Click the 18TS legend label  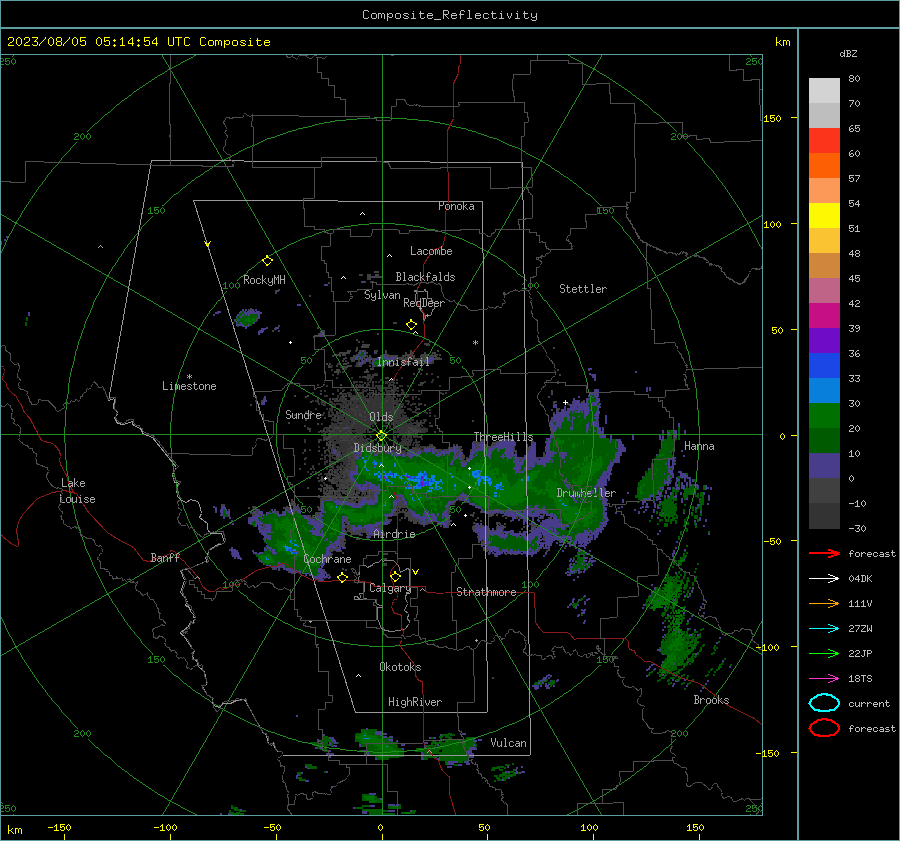860,678
